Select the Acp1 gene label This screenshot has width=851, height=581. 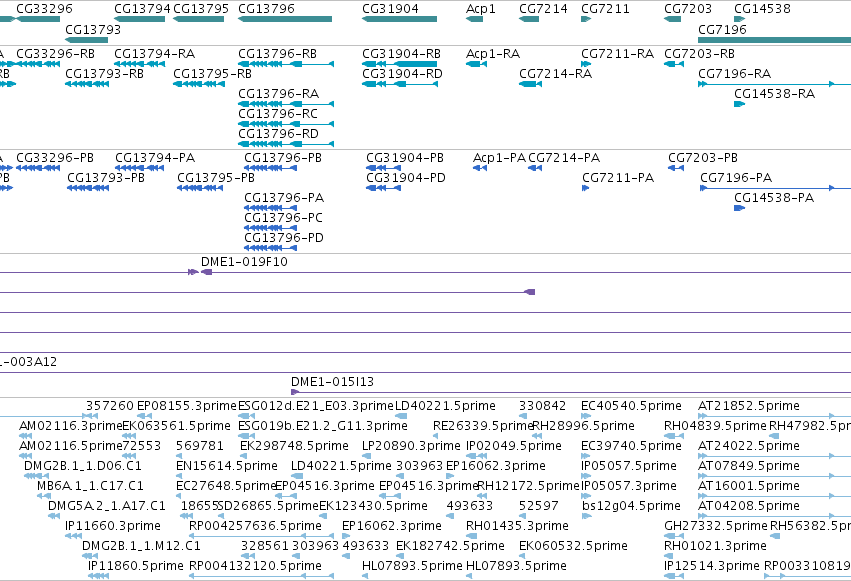coord(481,9)
